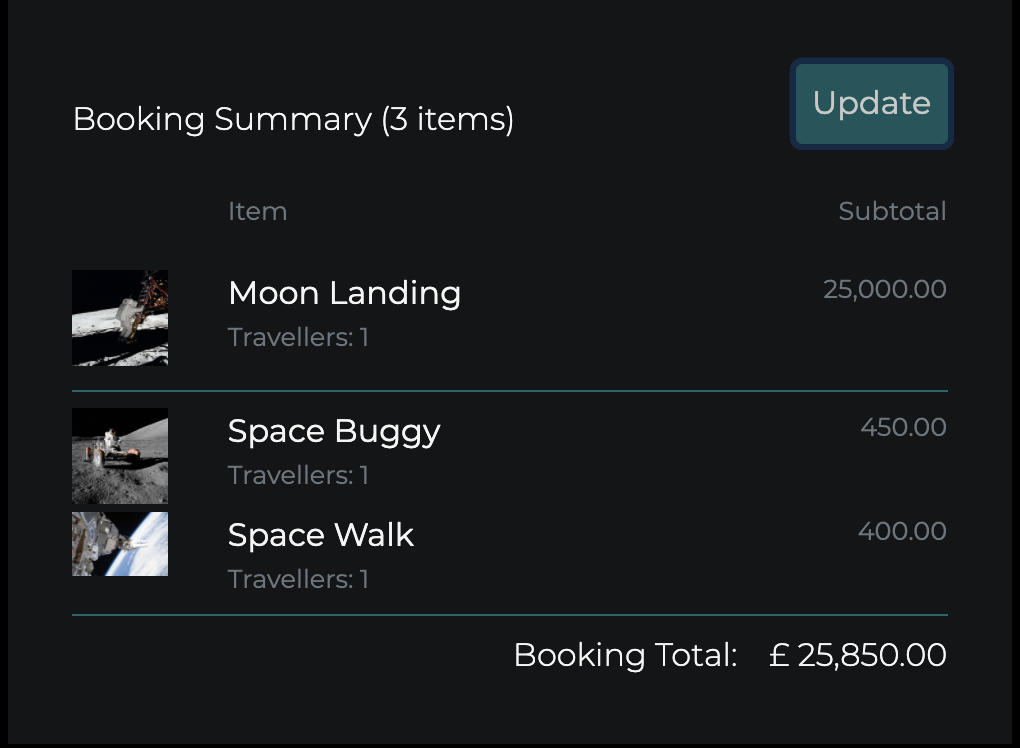Click the Subtotal column header
Viewport: 1020px width, 748px height.
click(x=893, y=211)
